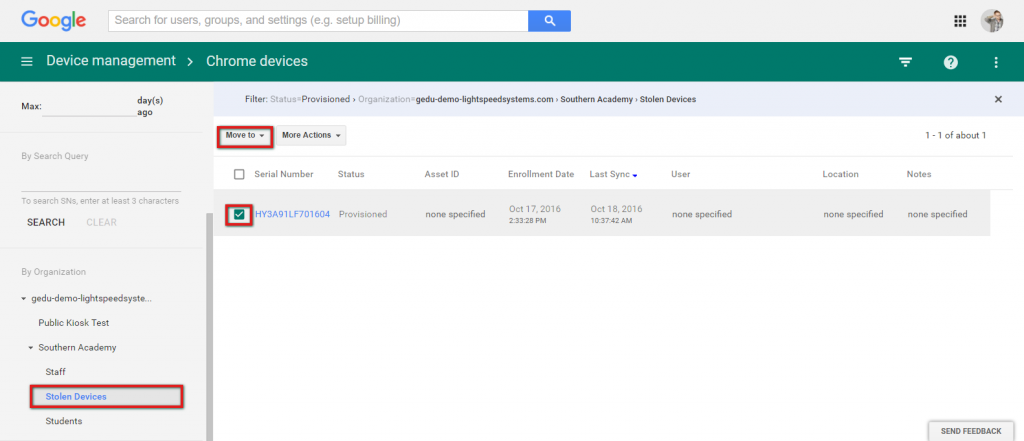Viewport: 1024px width, 441px height.
Task: Select Public Kiosk Test organization
Action: (73, 323)
